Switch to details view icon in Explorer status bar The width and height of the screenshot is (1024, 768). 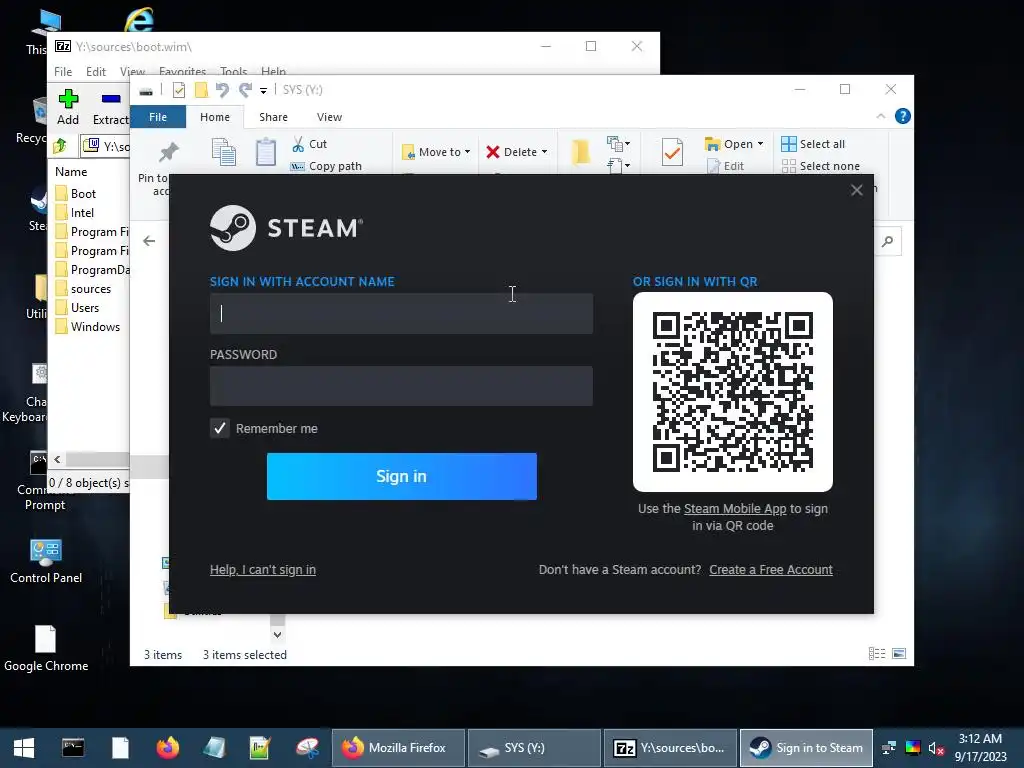coord(877,654)
